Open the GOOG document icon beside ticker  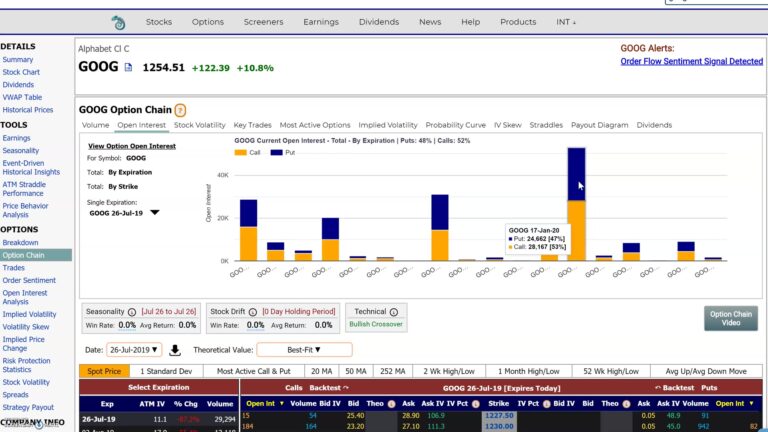128,67
